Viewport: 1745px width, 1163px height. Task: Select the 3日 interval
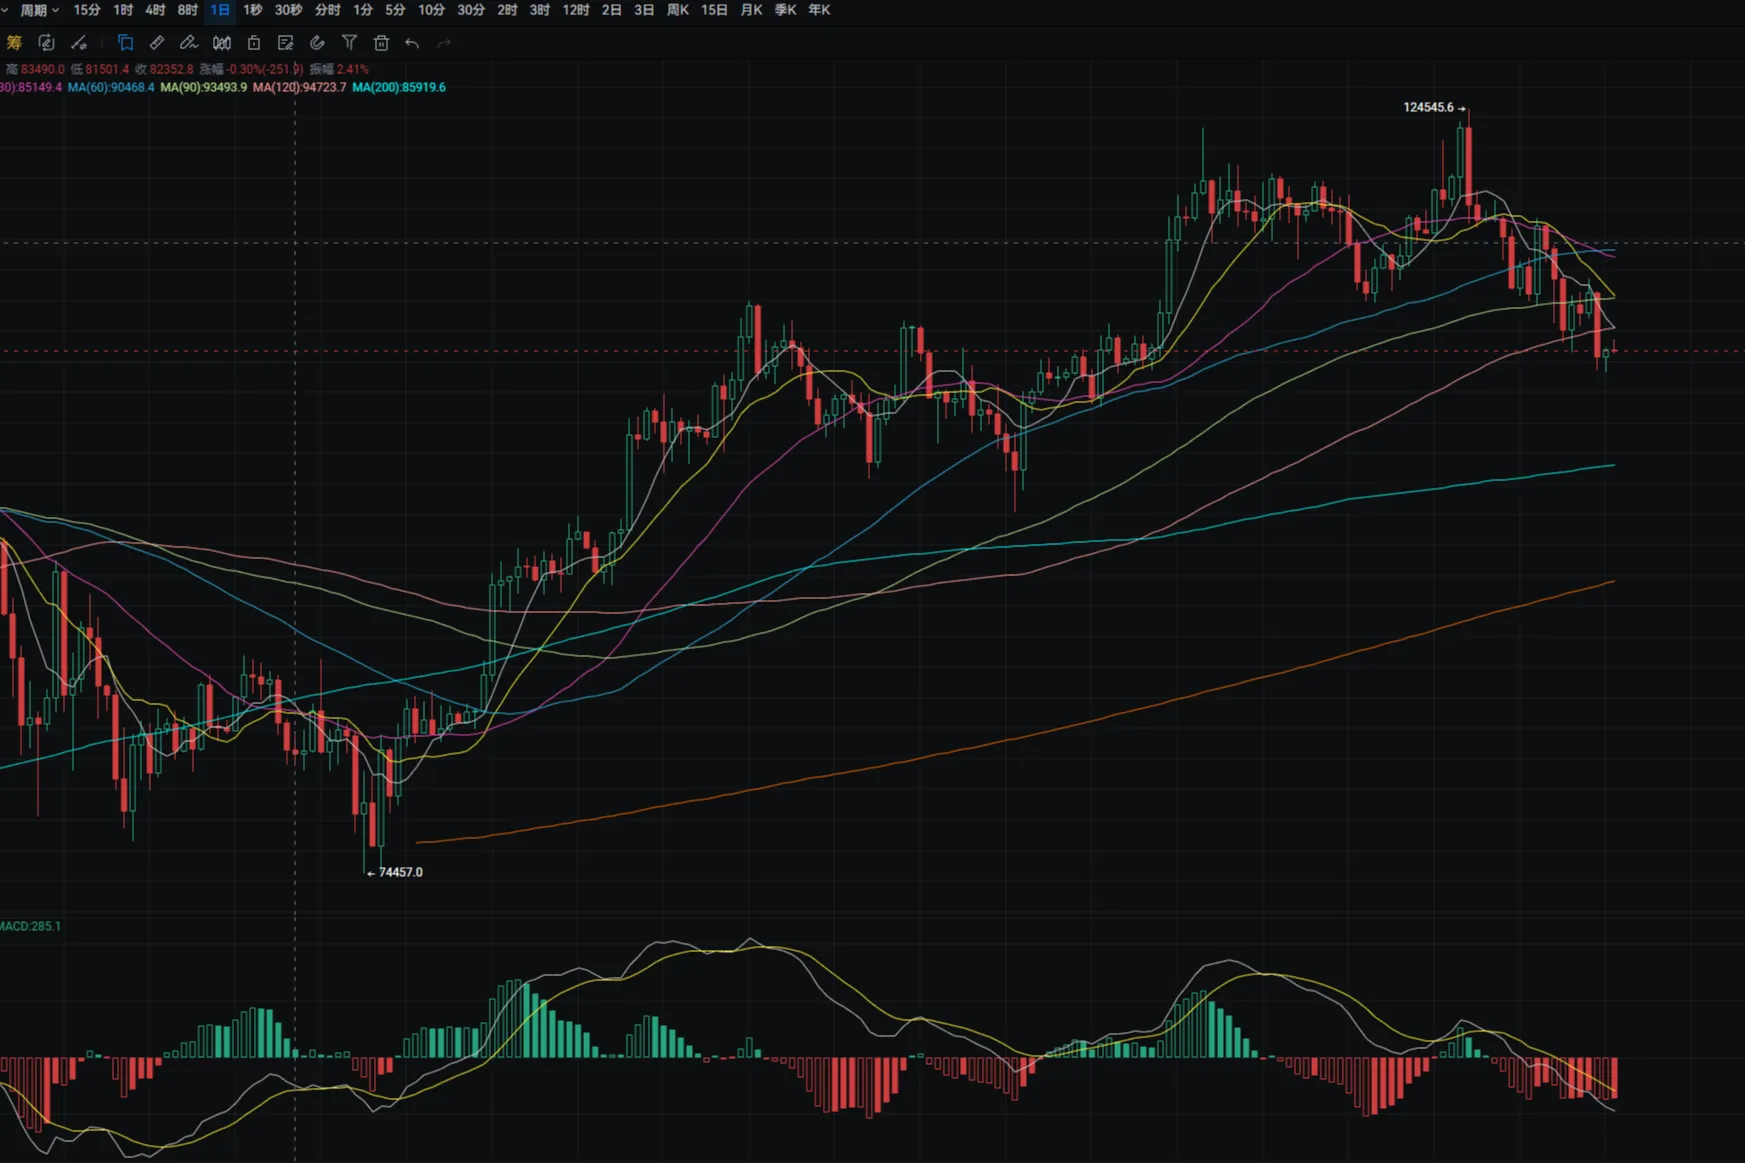[644, 10]
